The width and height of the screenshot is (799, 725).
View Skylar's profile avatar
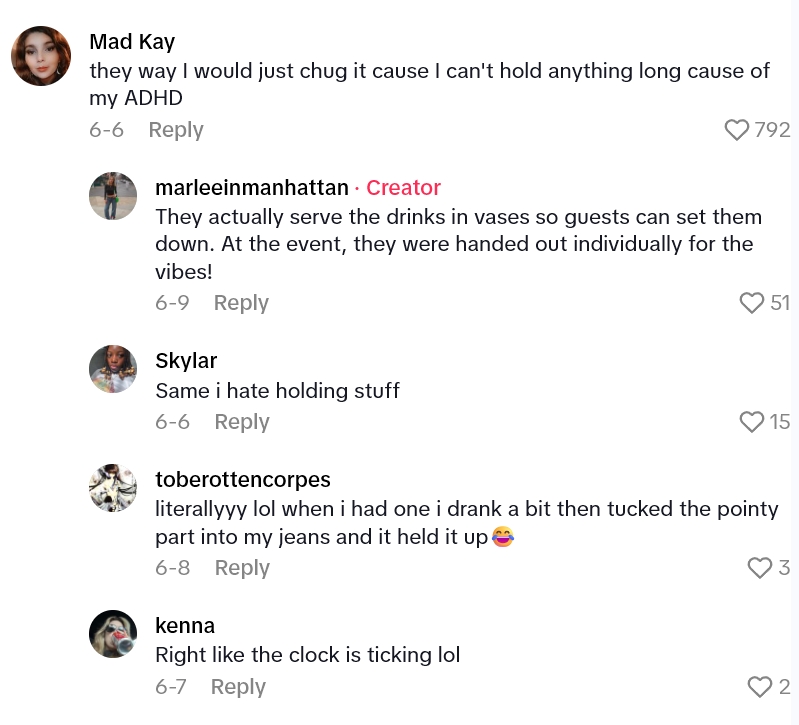(113, 369)
